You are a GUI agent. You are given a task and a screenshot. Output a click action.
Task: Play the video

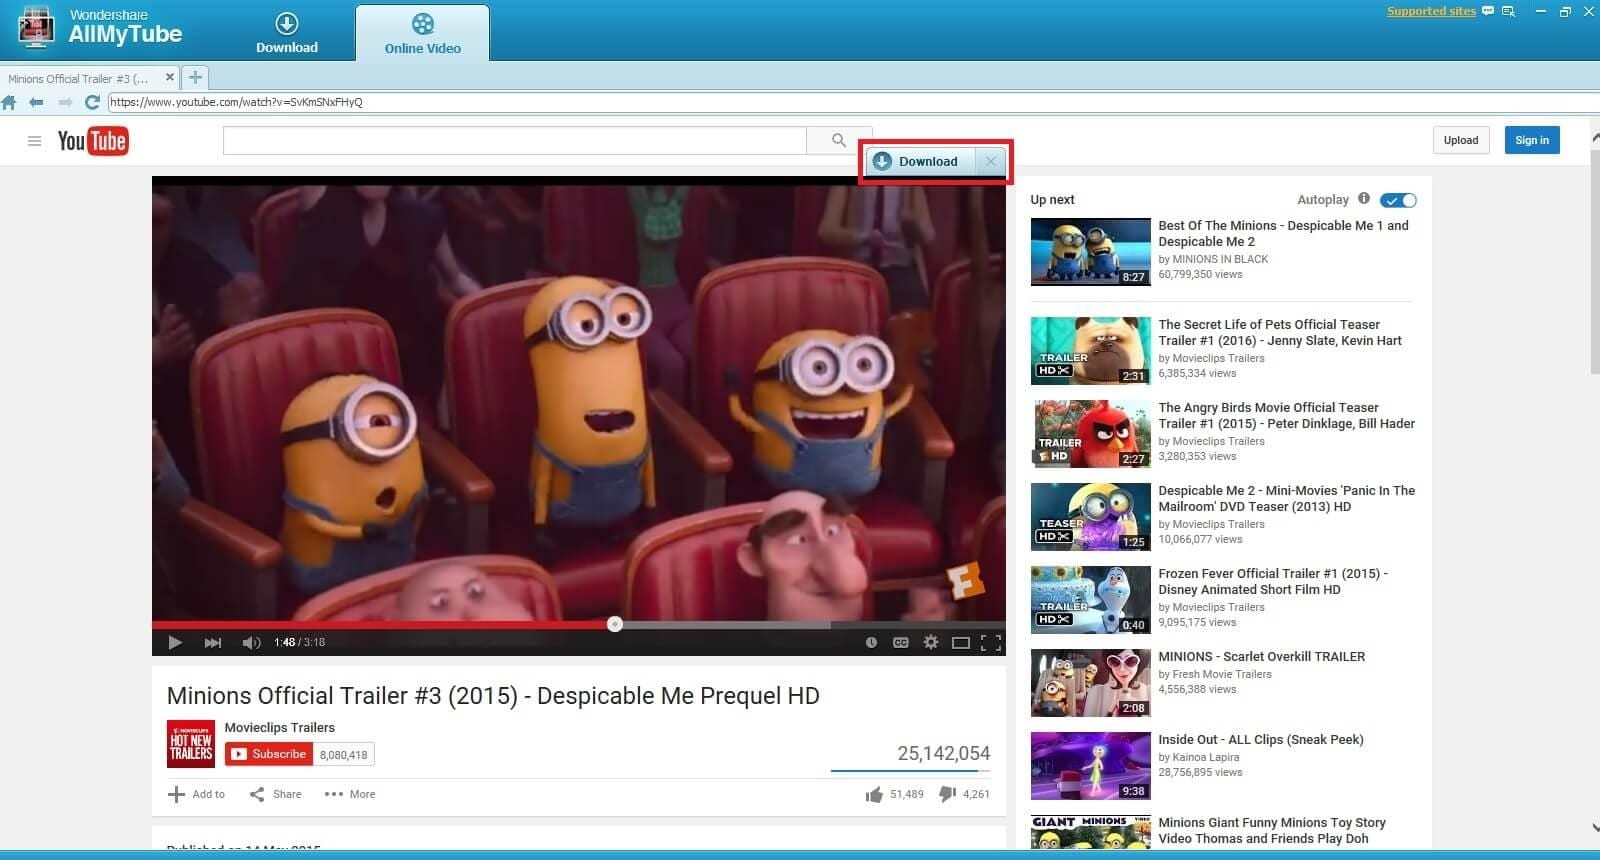point(175,642)
